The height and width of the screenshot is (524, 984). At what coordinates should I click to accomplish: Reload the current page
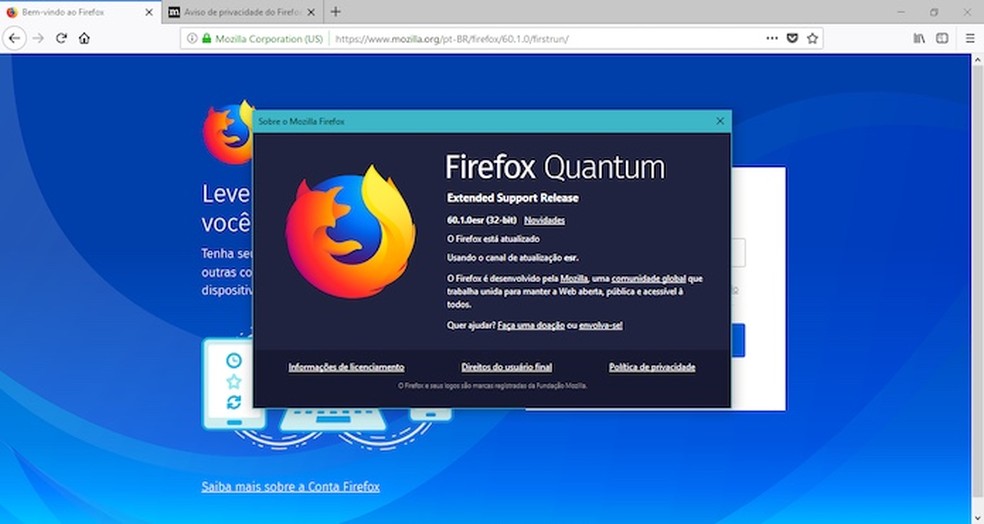(61, 38)
